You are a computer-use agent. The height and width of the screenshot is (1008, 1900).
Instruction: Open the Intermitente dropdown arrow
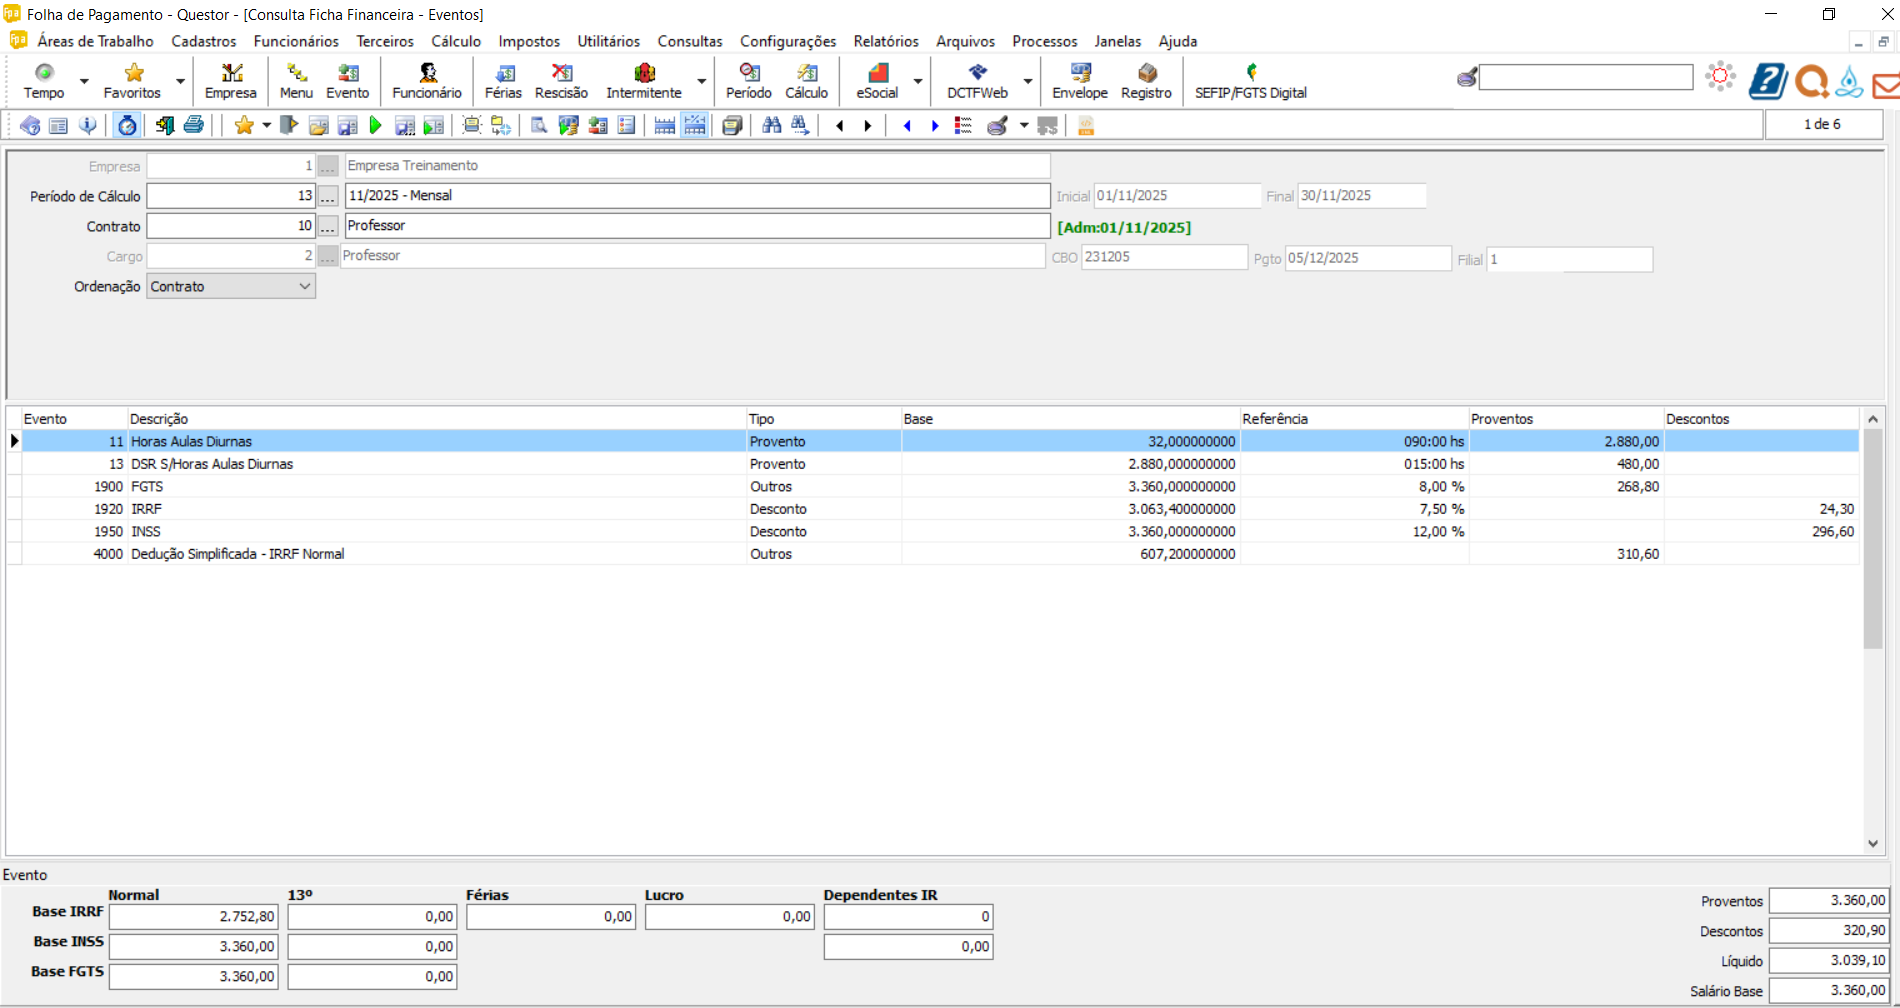(x=701, y=81)
